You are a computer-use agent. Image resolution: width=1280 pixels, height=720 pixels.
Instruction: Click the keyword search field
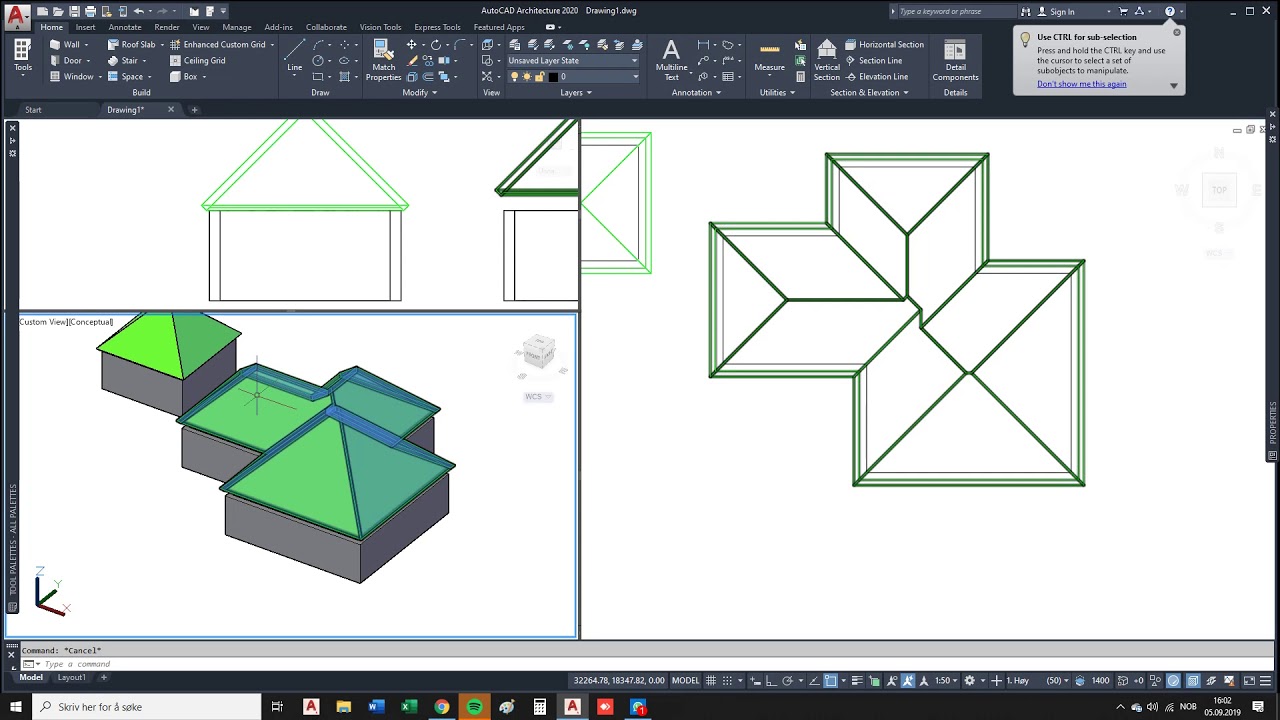[x=956, y=12]
